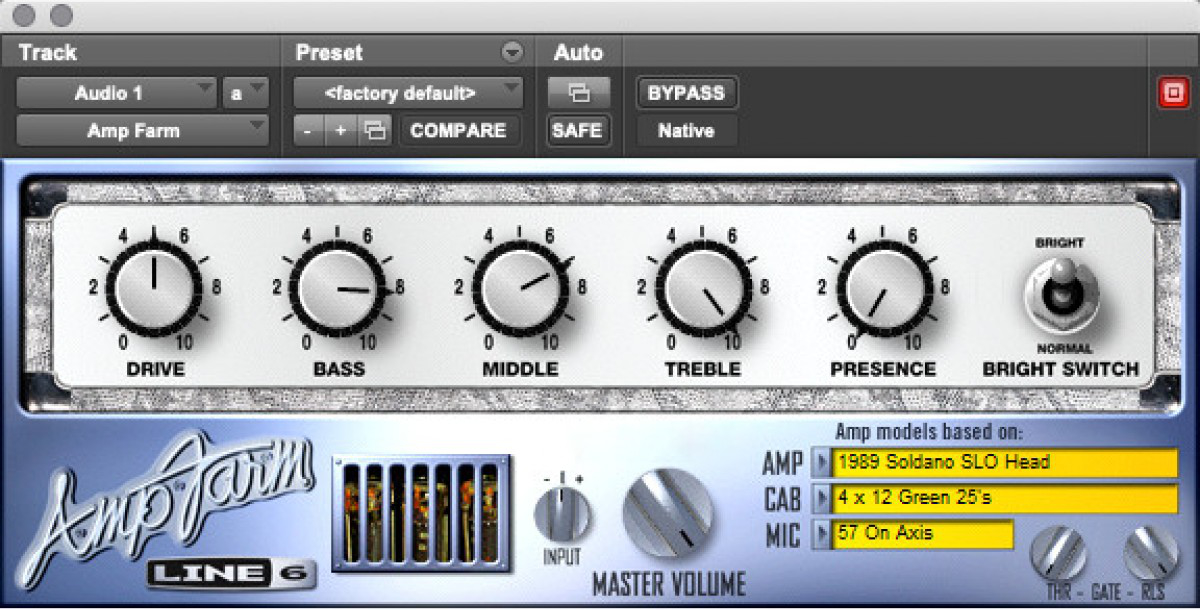Viewport: 1200px width, 610px height.
Task: Open the factory default preset dropdown
Action: tap(408, 92)
